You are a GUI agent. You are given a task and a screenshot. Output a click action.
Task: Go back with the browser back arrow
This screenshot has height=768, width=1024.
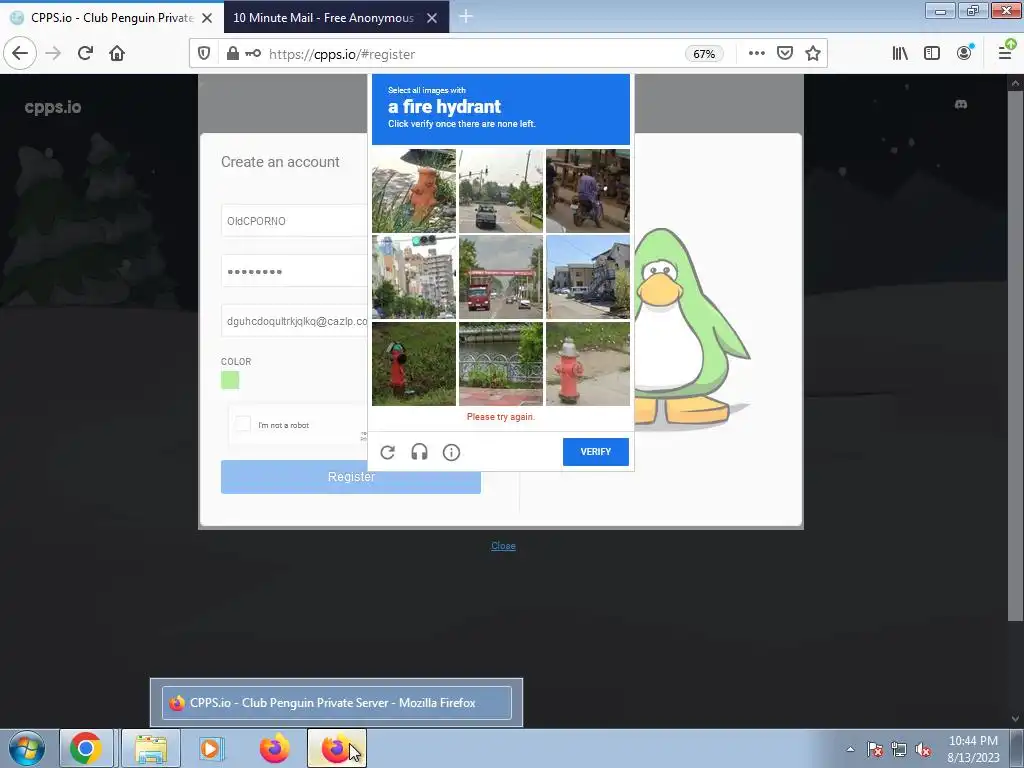20,54
